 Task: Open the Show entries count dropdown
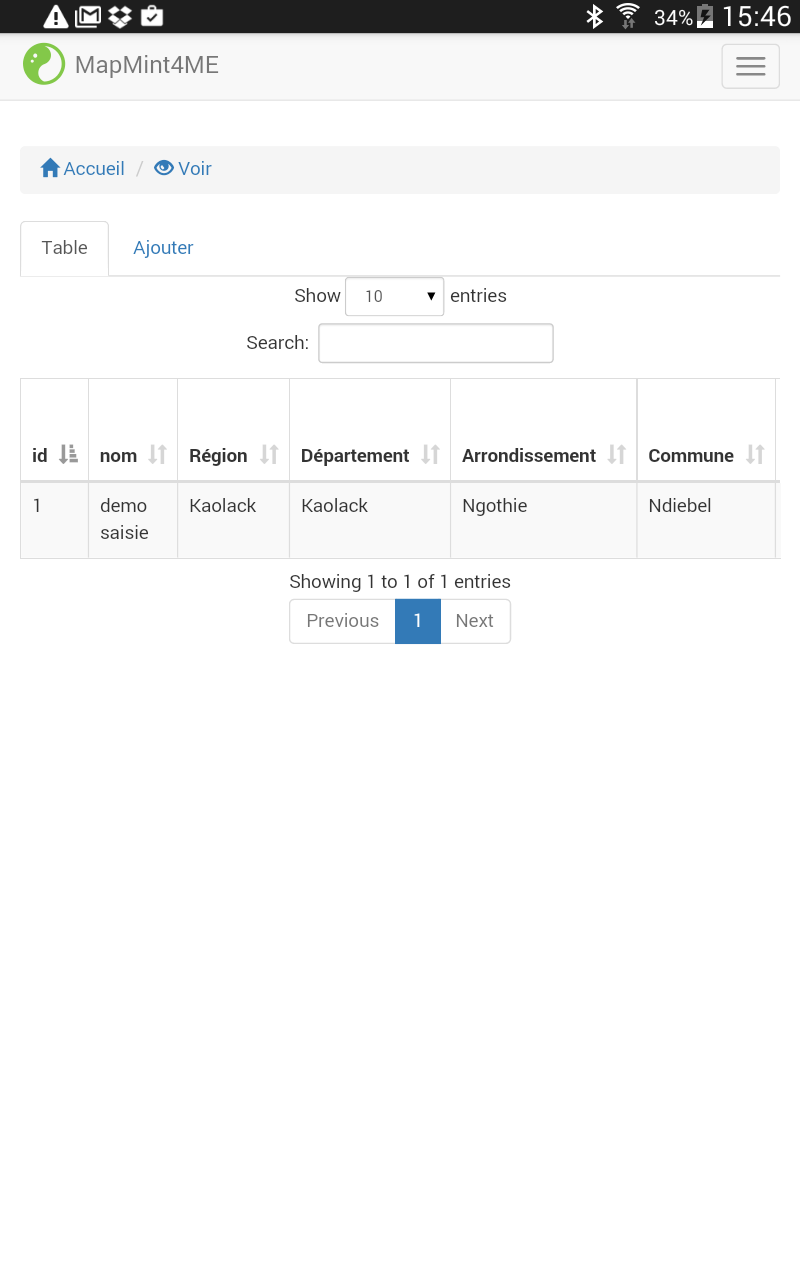point(394,296)
